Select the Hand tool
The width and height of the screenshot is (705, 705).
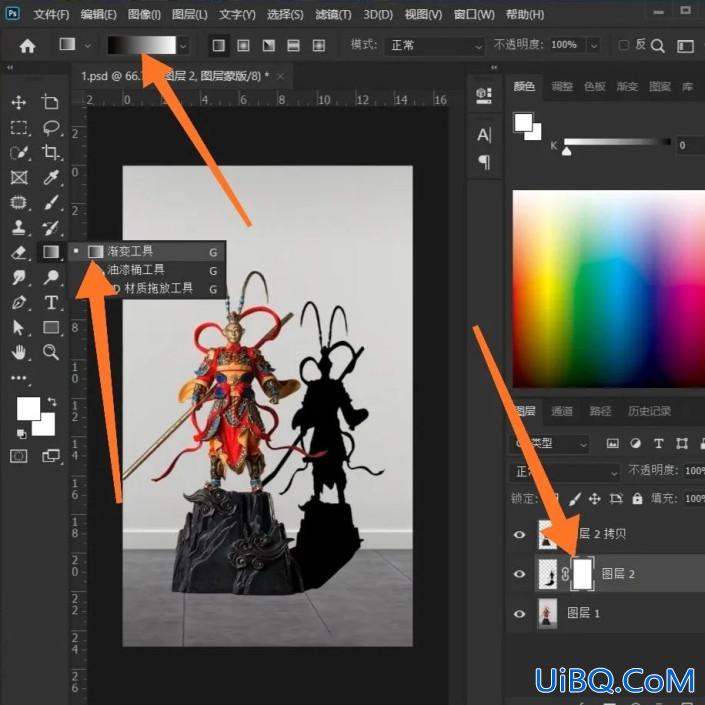point(18,352)
